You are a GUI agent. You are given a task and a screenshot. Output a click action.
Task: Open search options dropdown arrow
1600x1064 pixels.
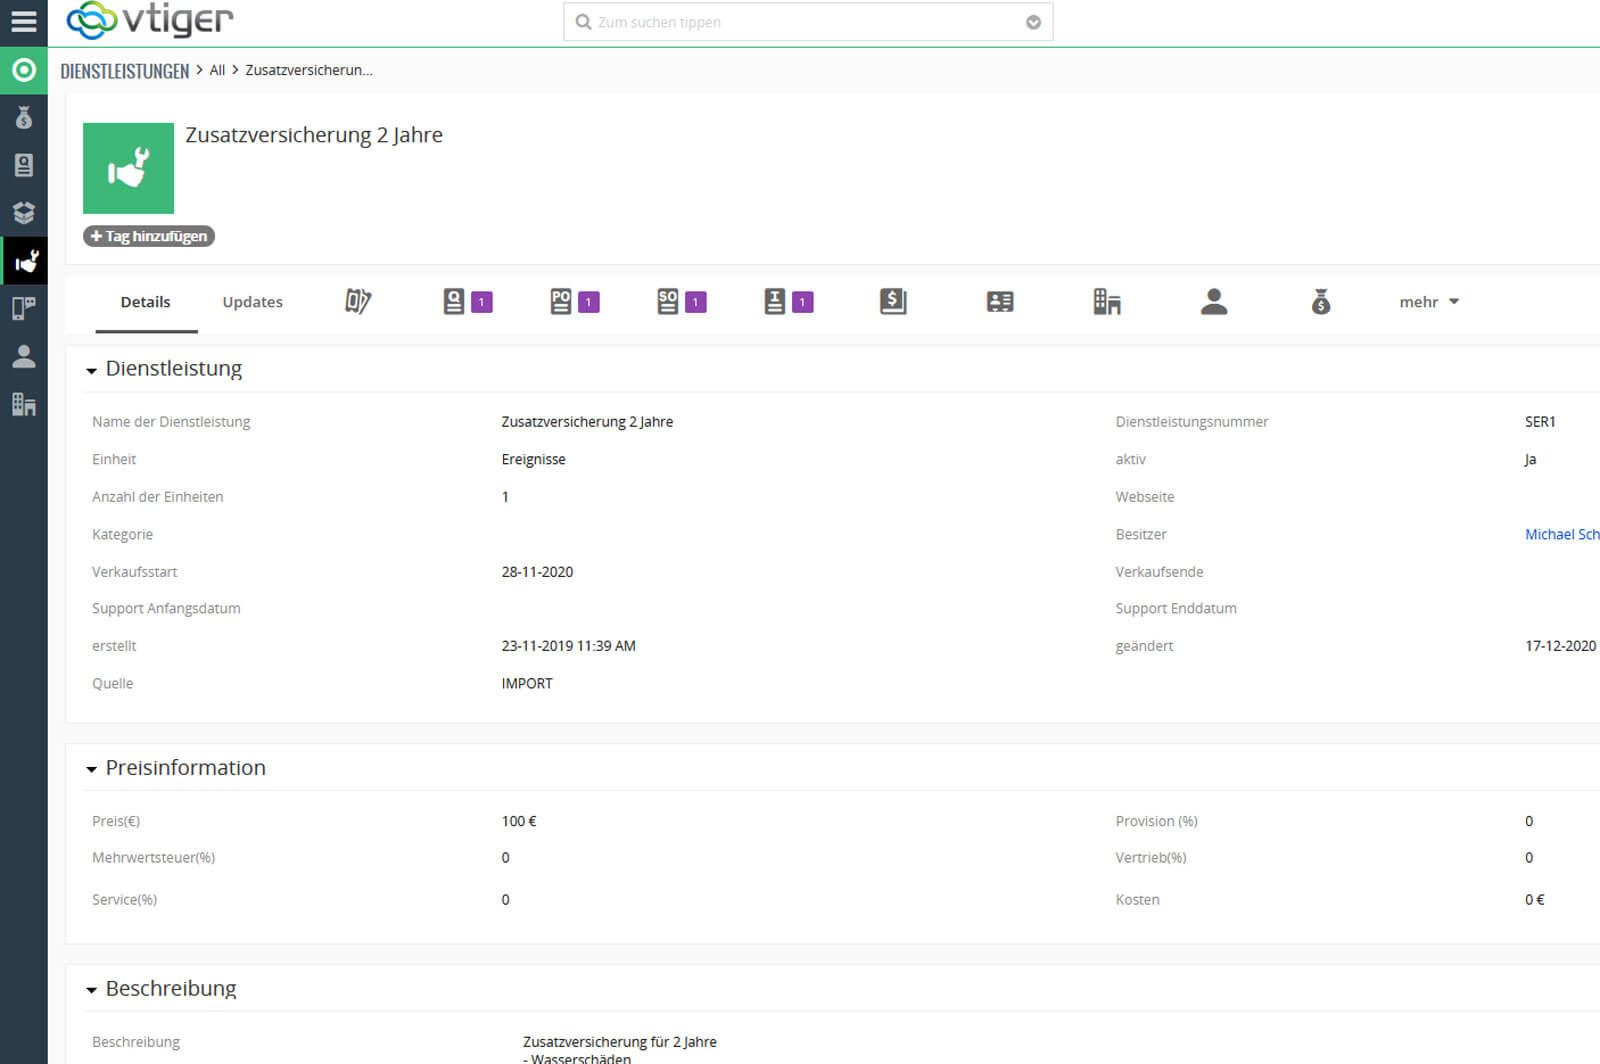tap(1033, 22)
